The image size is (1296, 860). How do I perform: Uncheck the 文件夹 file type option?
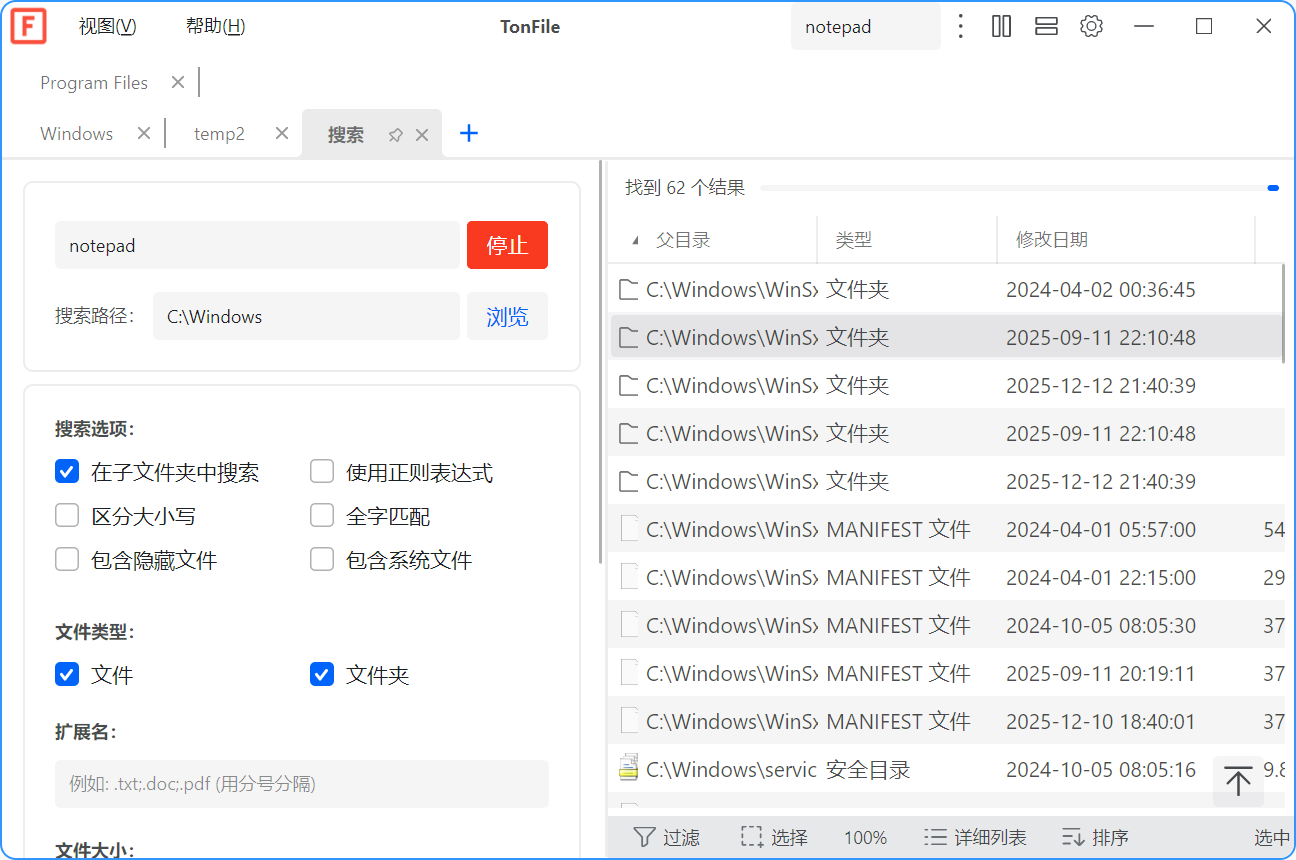click(321, 674)
